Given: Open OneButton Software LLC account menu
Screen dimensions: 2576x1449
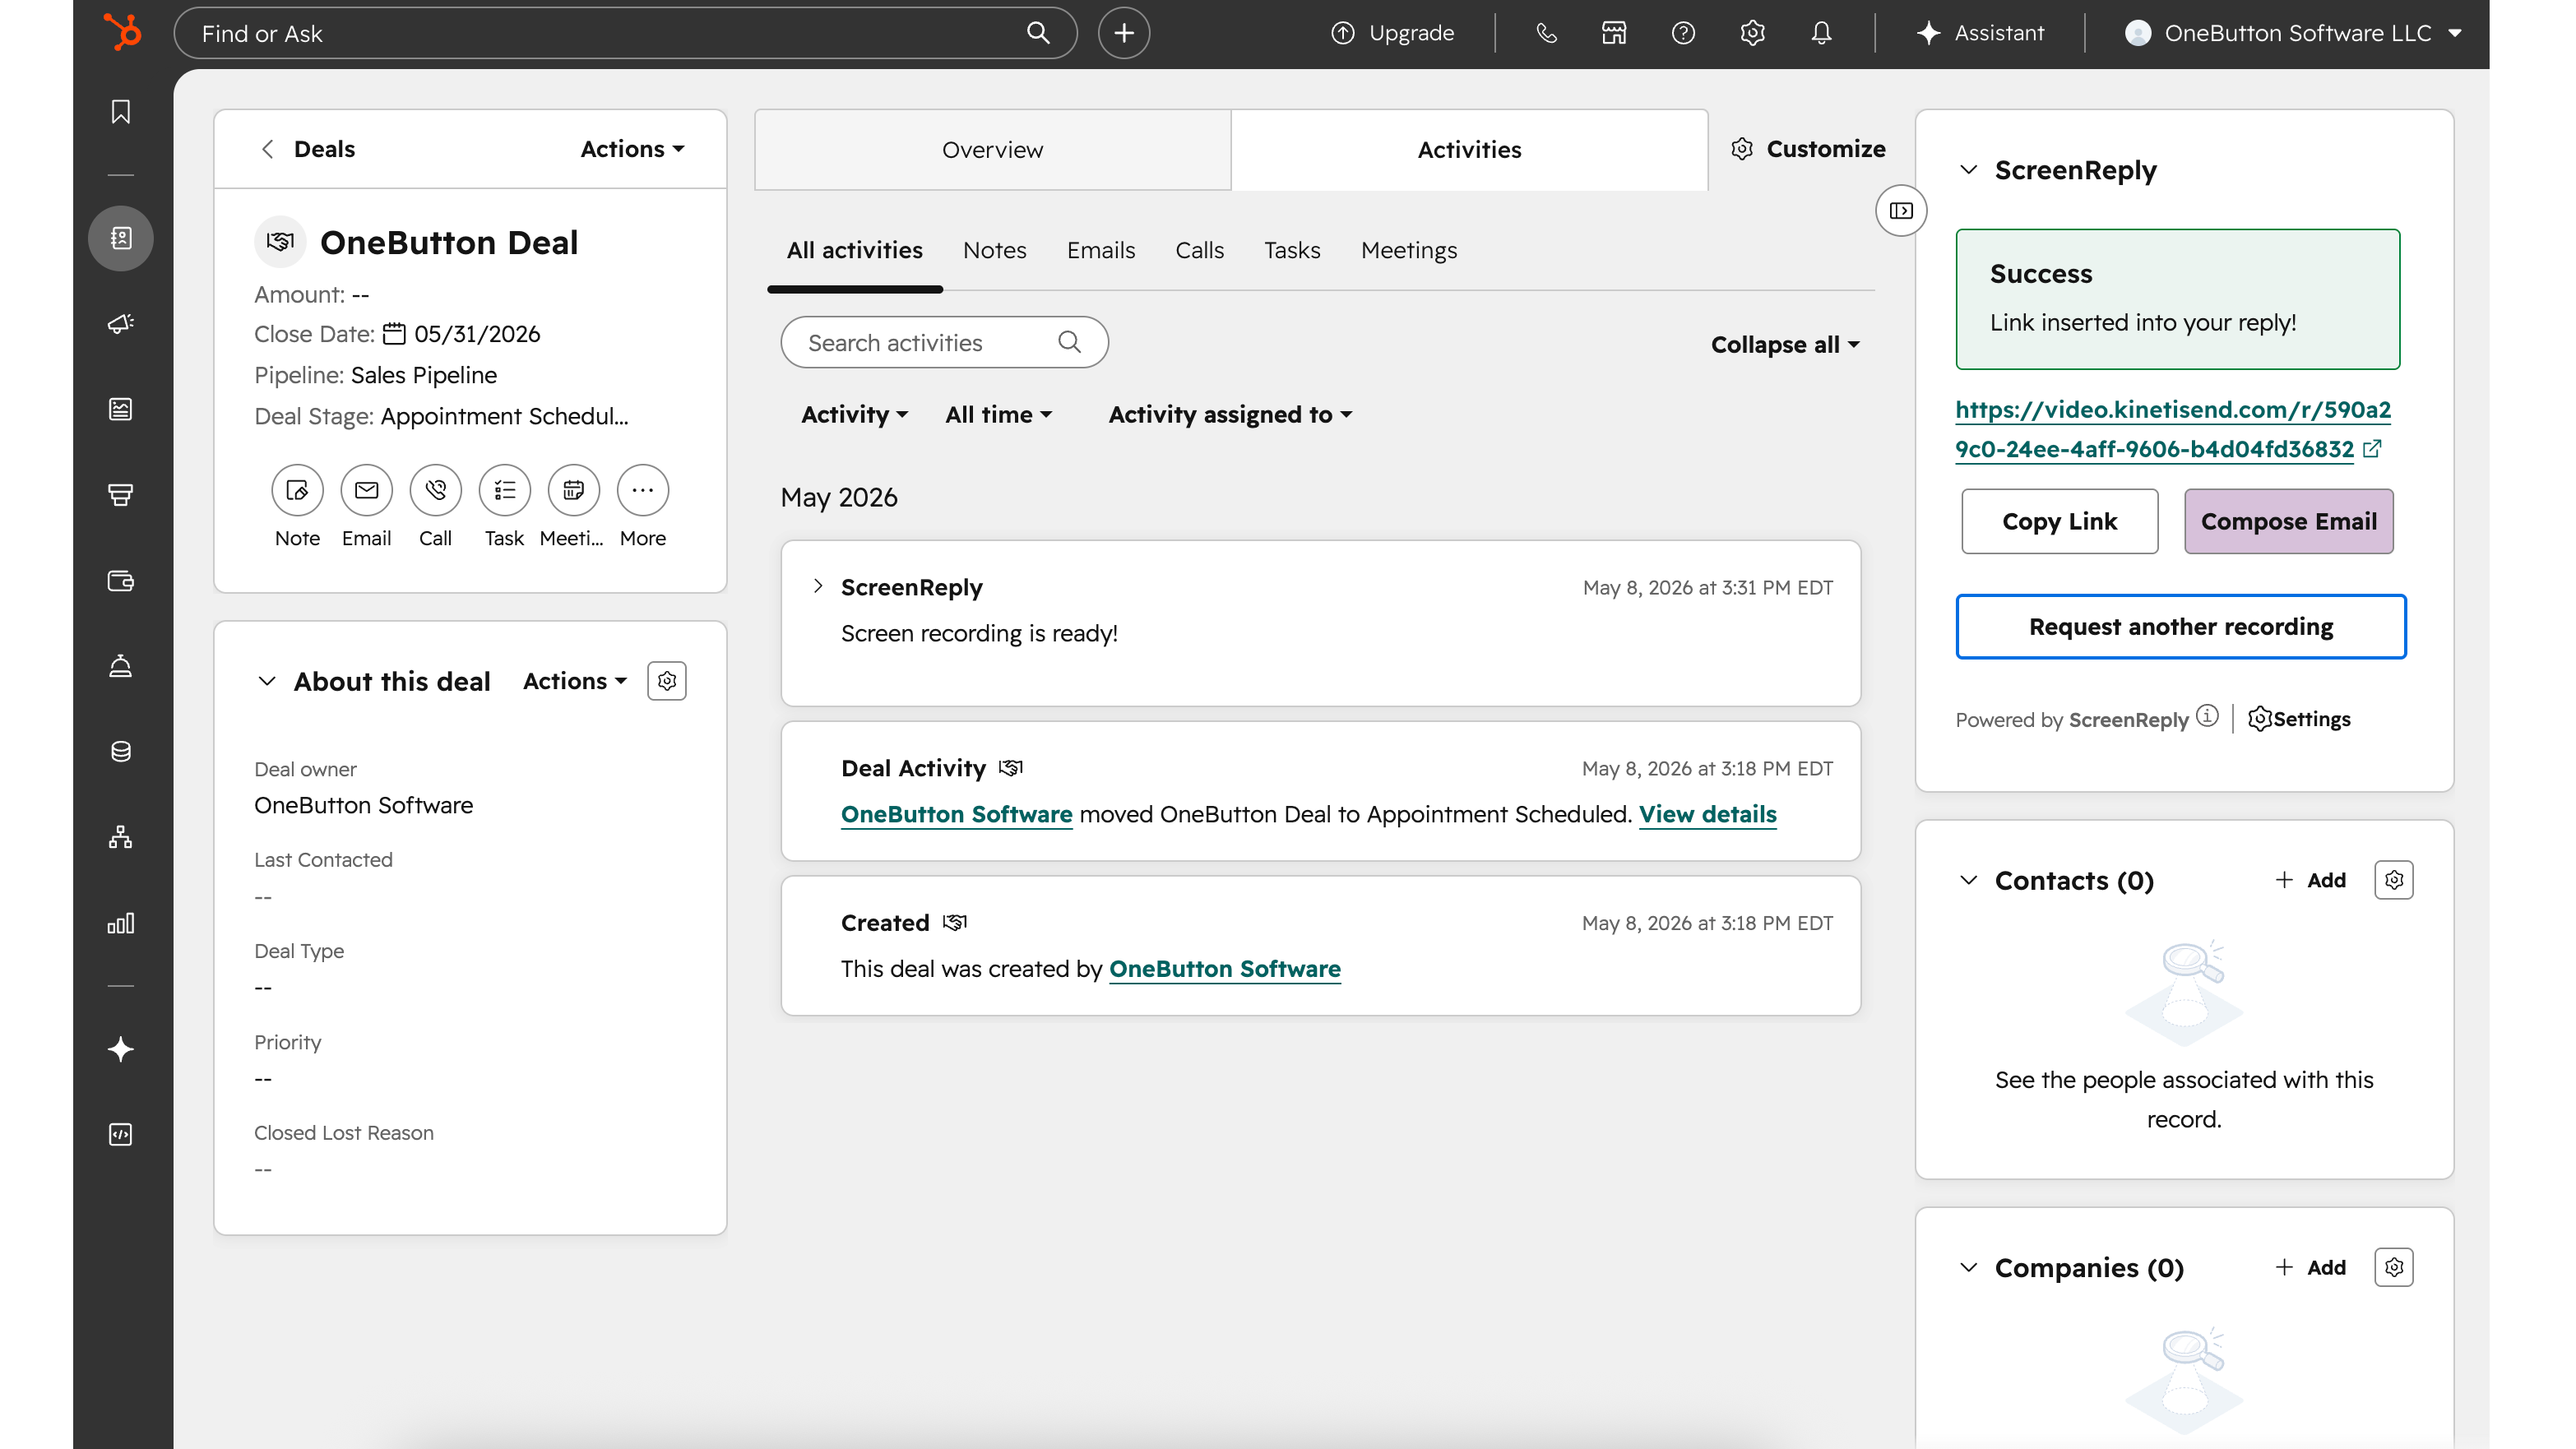Looking at the screenshot, I should click(x=2294, y=33).
